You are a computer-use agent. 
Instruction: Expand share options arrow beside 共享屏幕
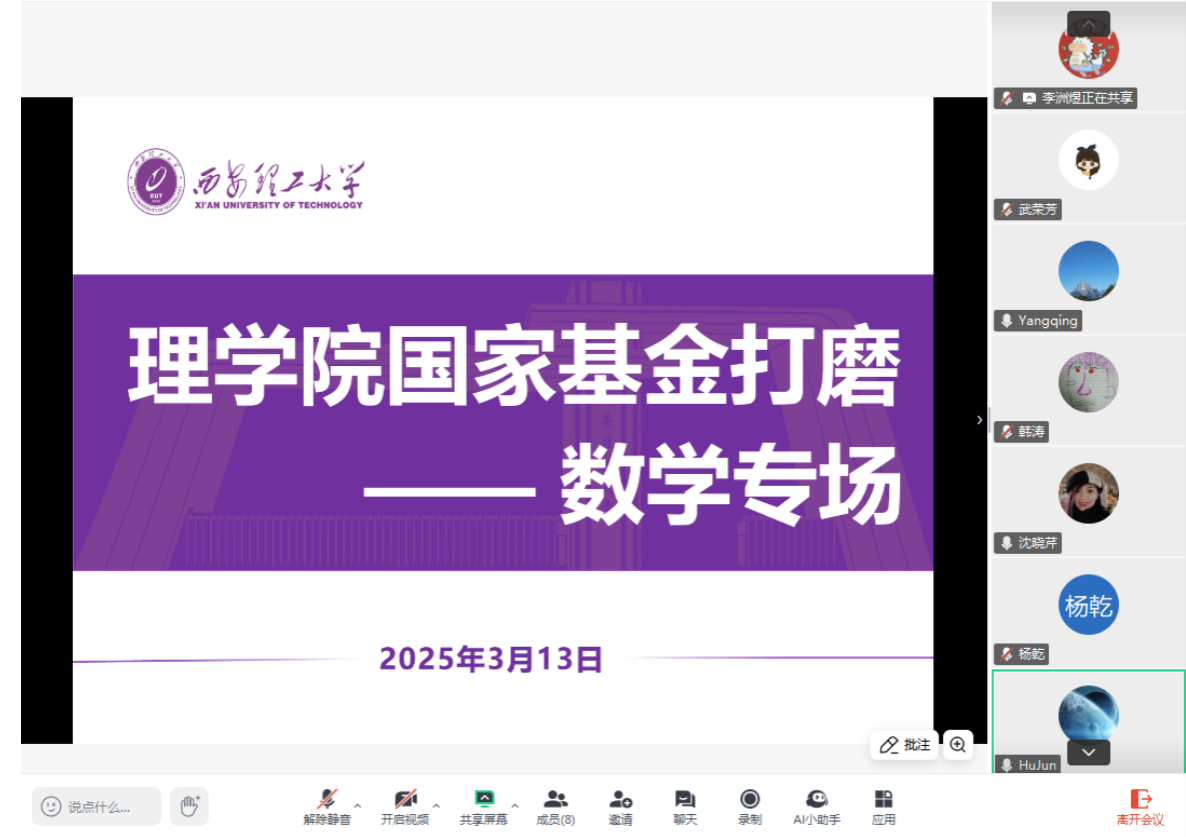[x=515, y=804]
